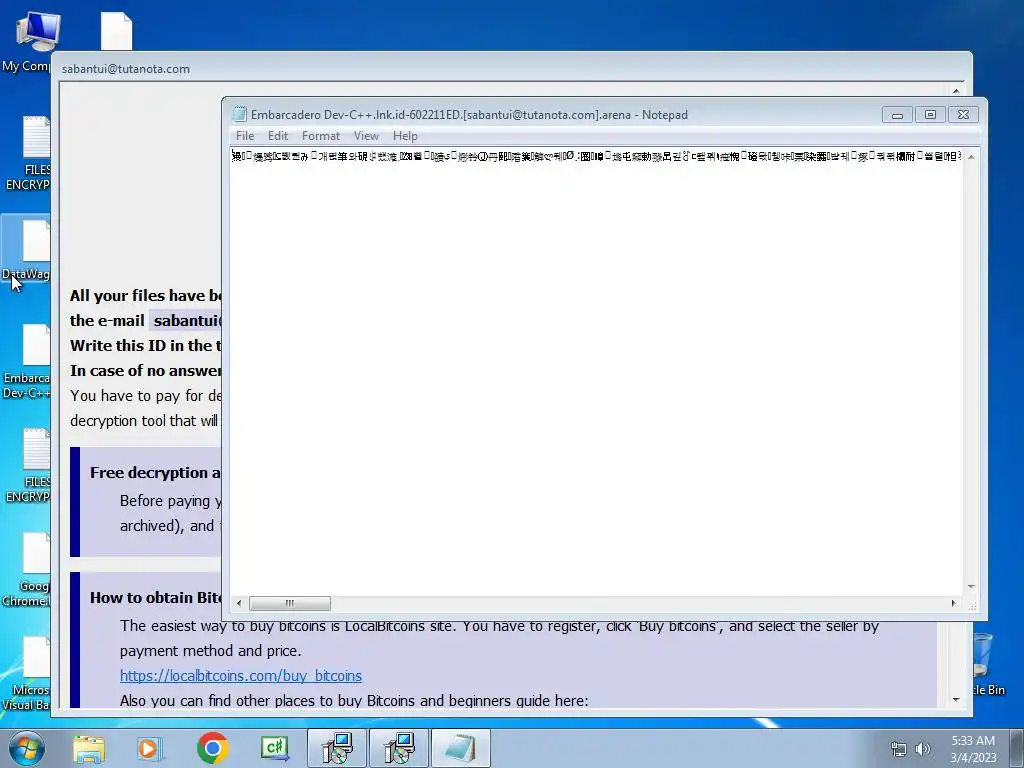Select the Embarcadero Dev-C++ desktop icon
1024x768 pixels.
(27, 361)
